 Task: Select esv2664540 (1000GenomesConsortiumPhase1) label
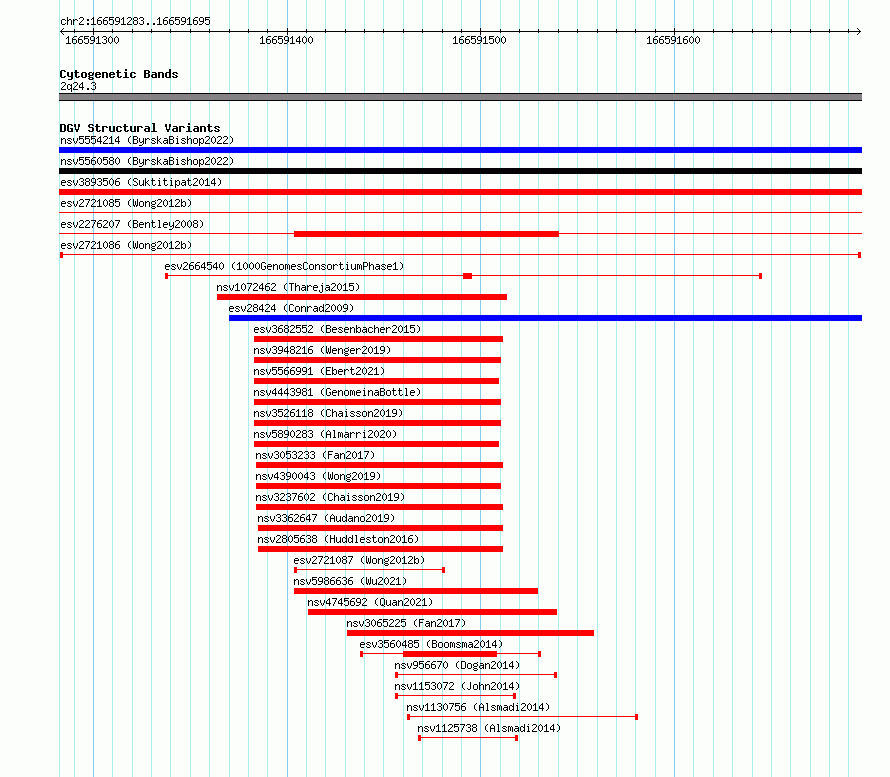[284, 266]
